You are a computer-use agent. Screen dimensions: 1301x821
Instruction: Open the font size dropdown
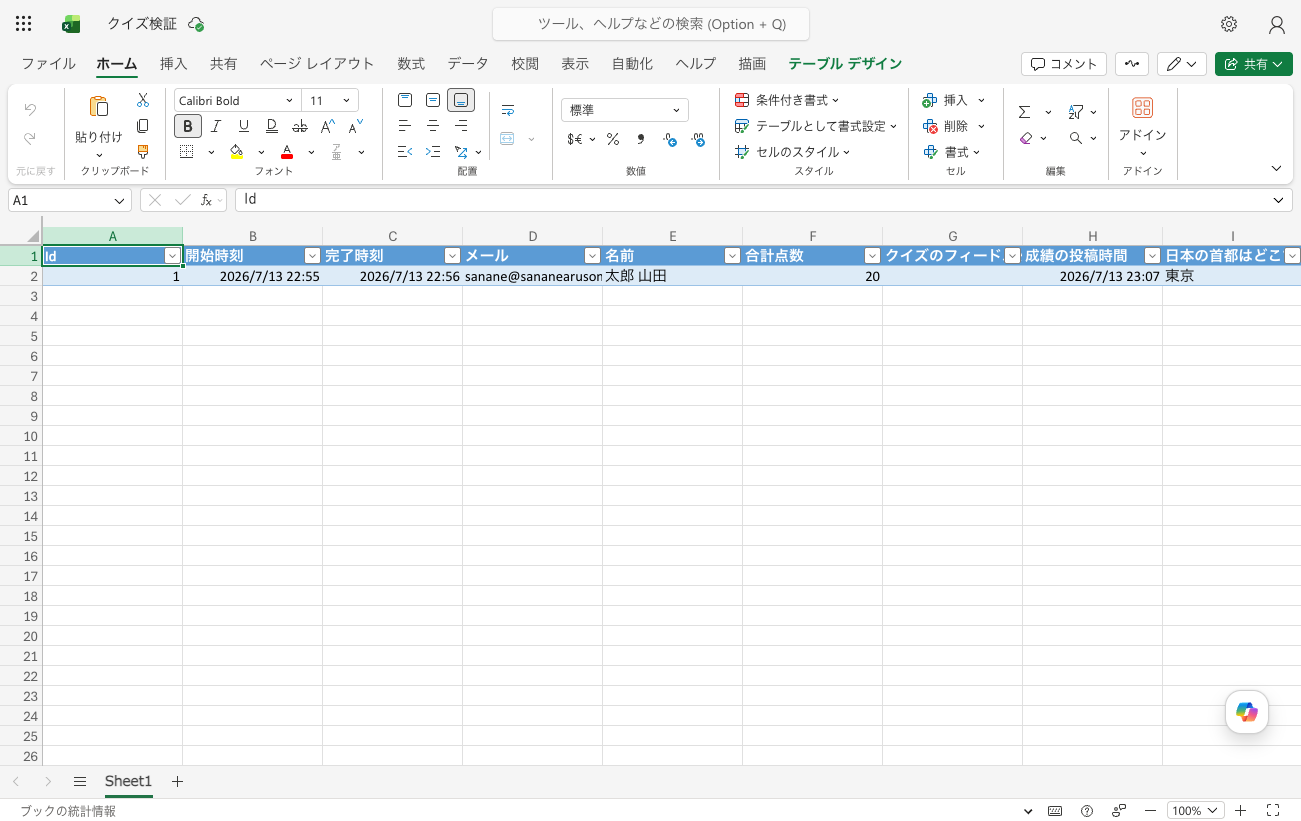(x=346, y=100)
